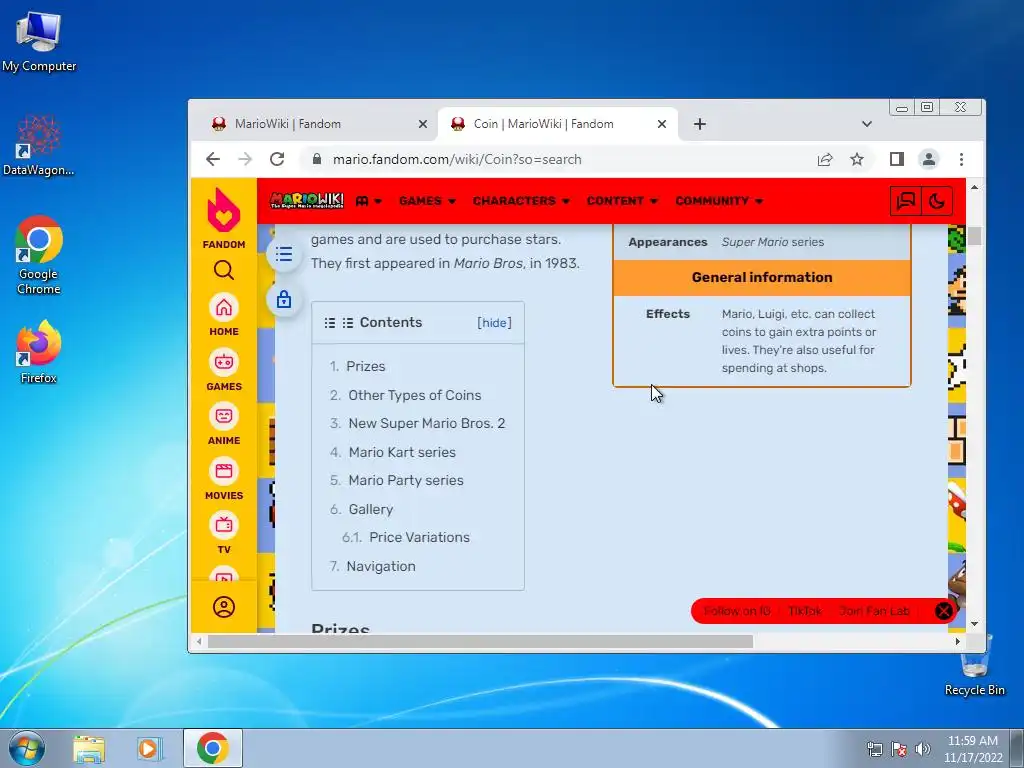Select Recycle Bin desktop icon
Screen dimensions: 1024x768
tap(974, 665)
